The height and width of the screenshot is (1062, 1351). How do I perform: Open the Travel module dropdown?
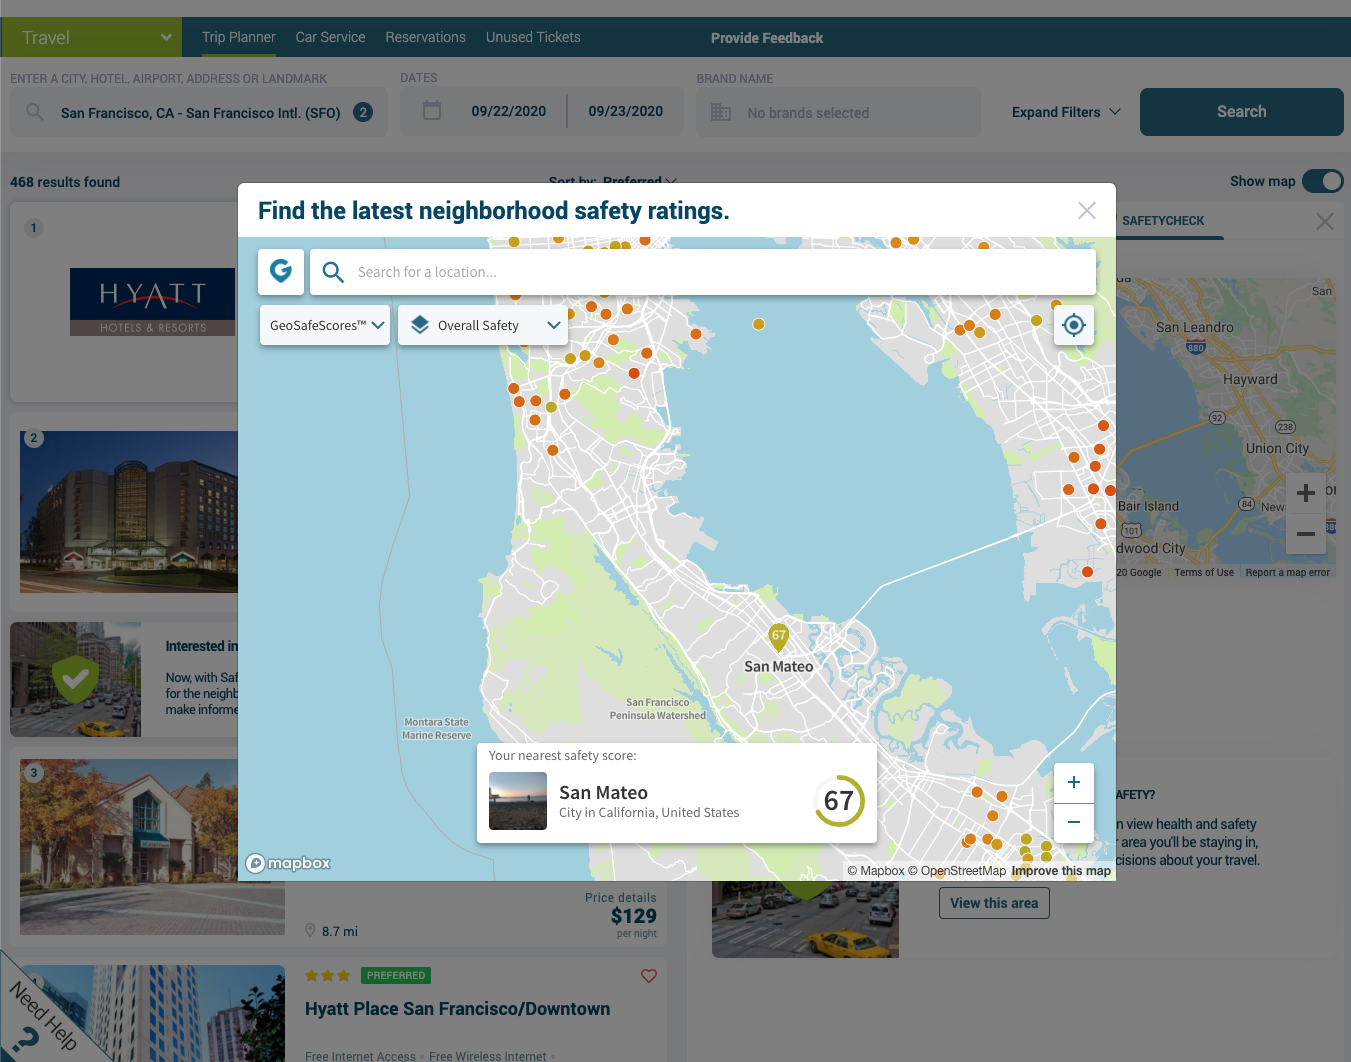(x=91, y=37)
